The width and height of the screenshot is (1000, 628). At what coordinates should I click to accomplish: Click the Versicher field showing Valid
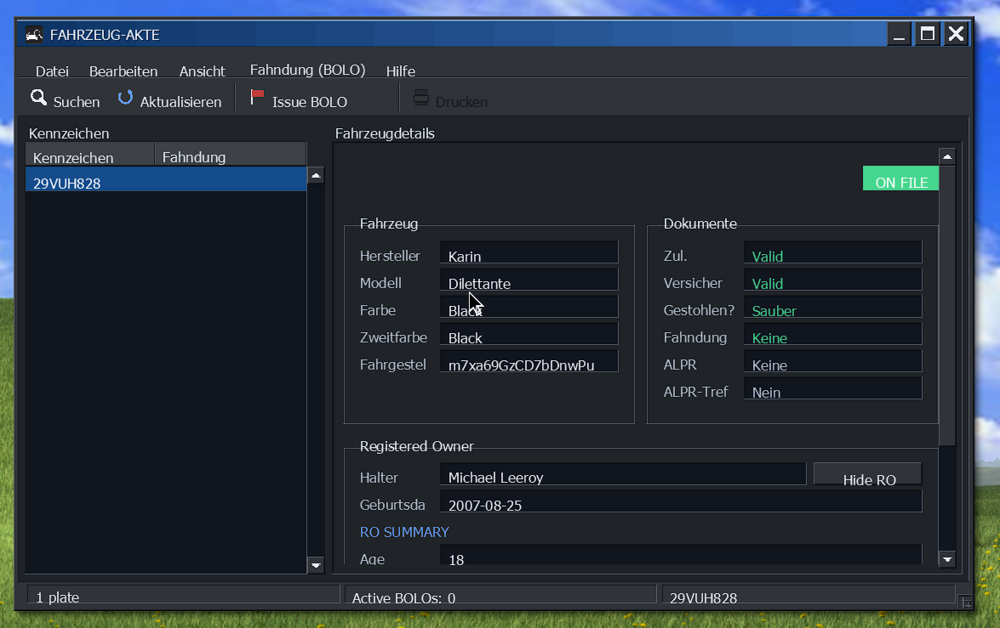(x=833, y=281)
